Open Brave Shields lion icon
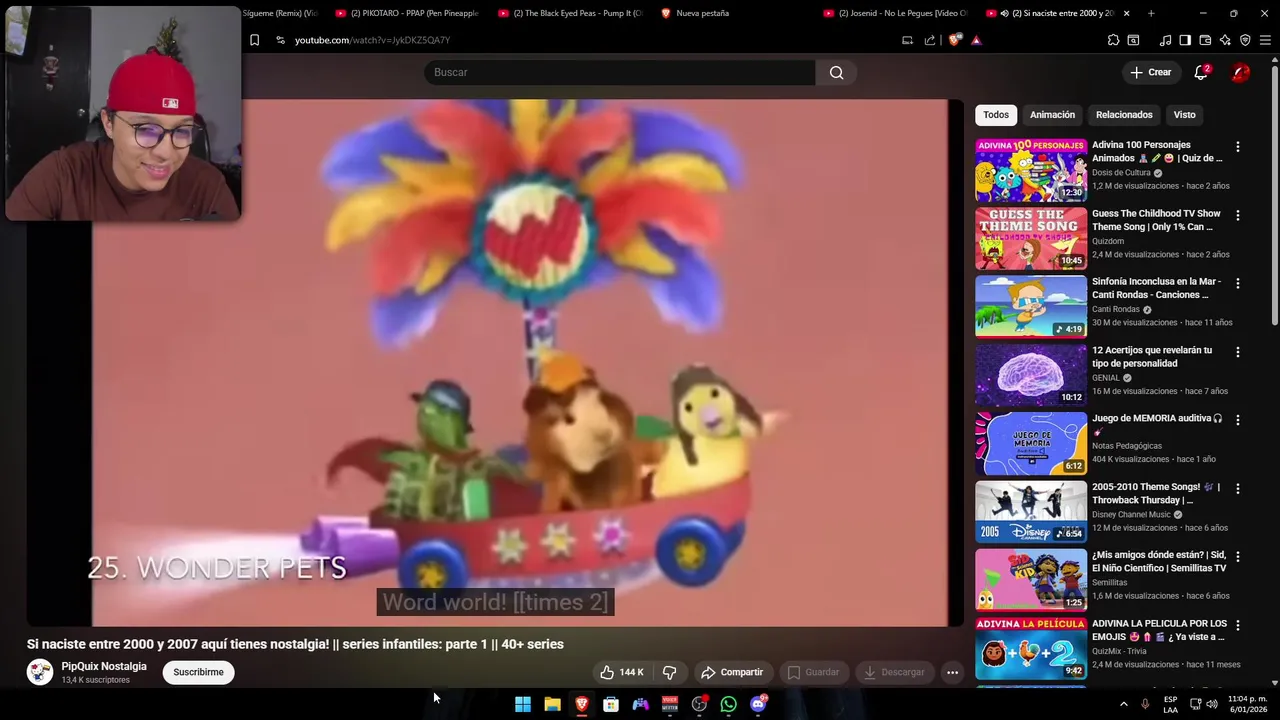Viewport: 1280px width, 720px height. coord(955,40)
